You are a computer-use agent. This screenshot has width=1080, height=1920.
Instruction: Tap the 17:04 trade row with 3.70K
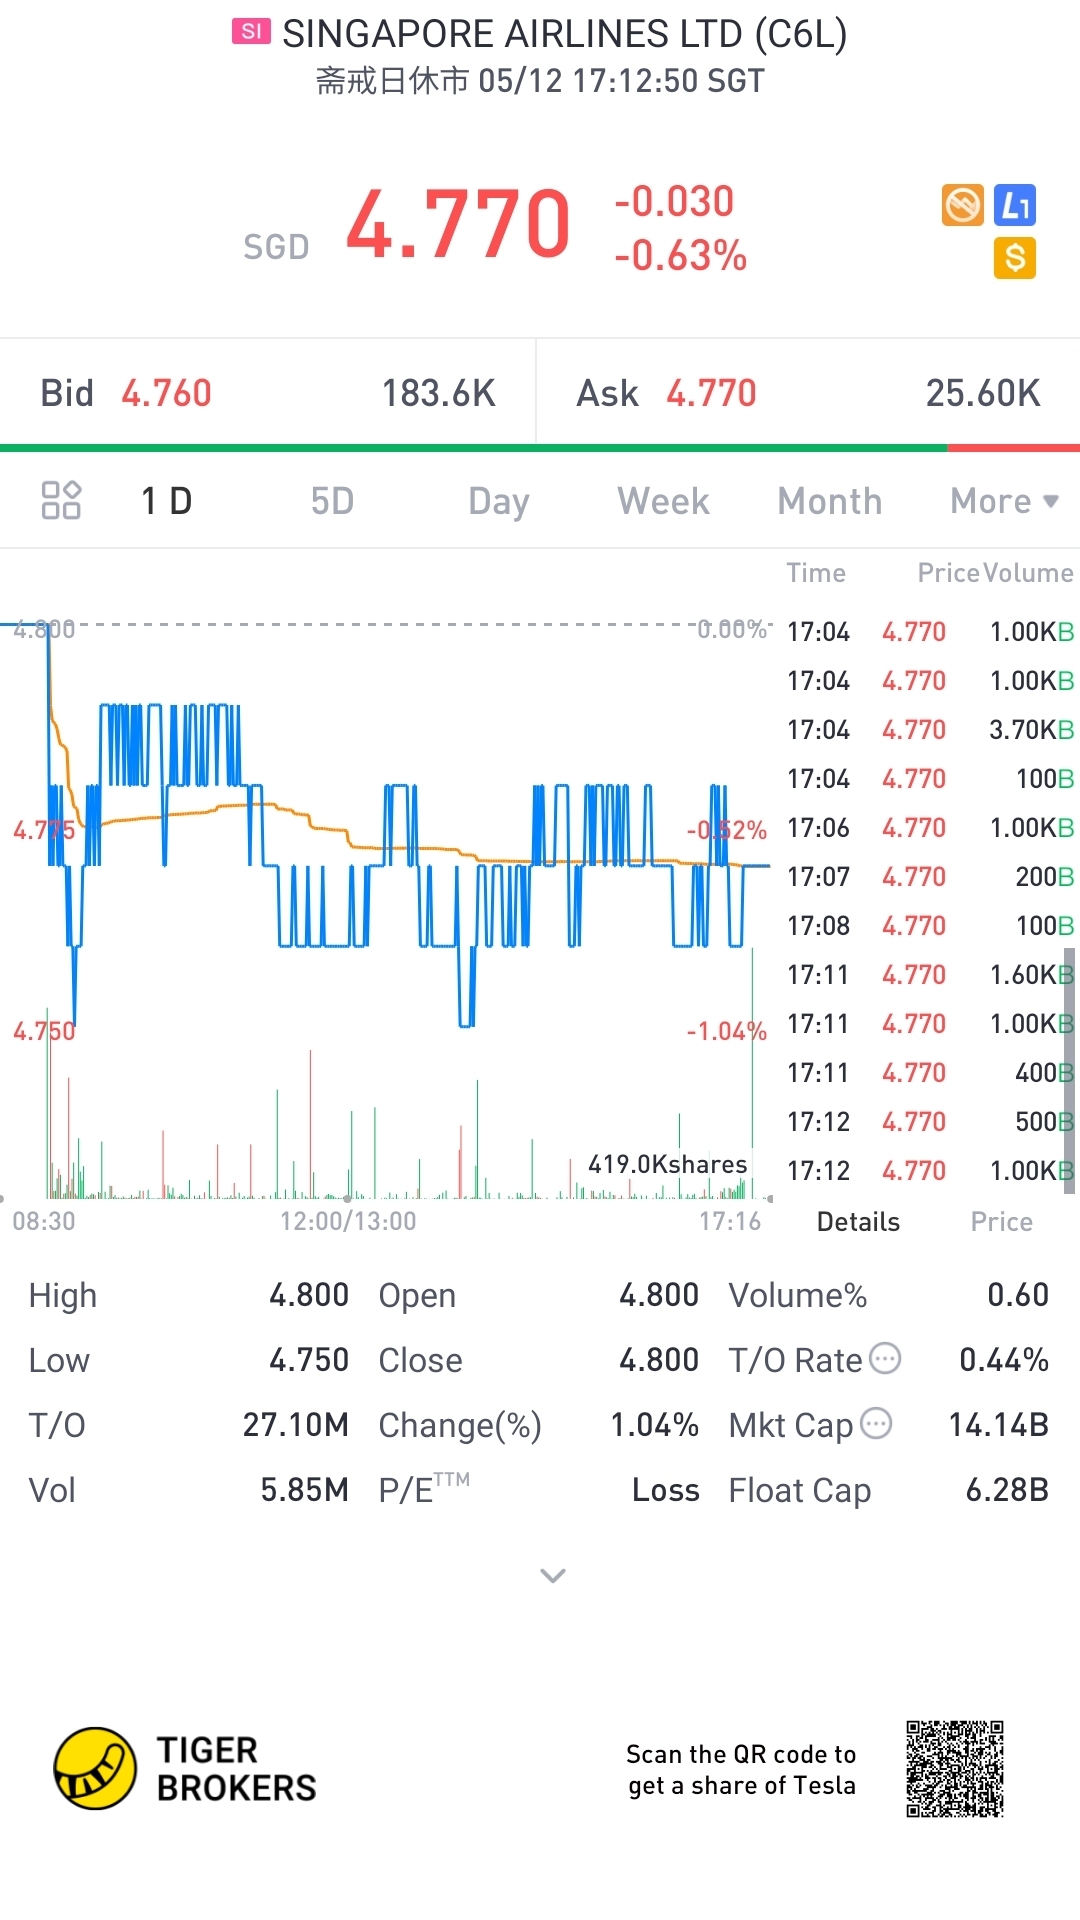[x=930, y=730]
